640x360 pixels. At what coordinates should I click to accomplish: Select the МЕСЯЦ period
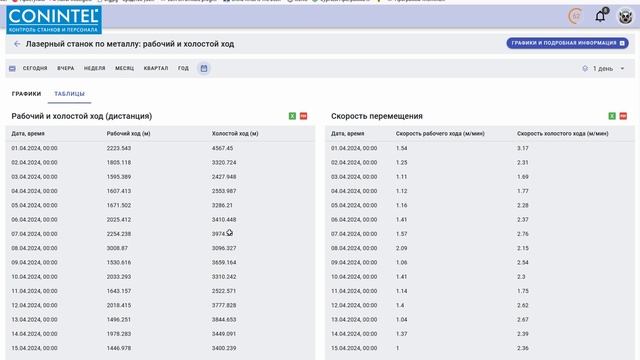pos(124,68)
